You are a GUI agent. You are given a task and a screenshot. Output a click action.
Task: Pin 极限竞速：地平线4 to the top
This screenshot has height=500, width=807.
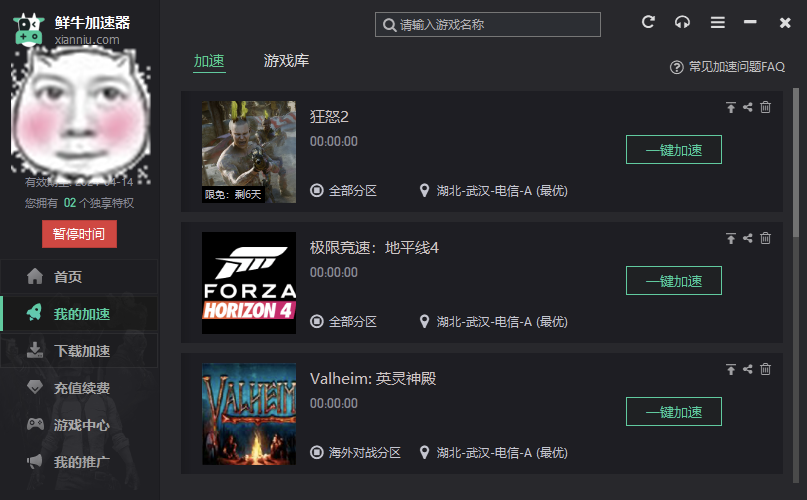731,238
